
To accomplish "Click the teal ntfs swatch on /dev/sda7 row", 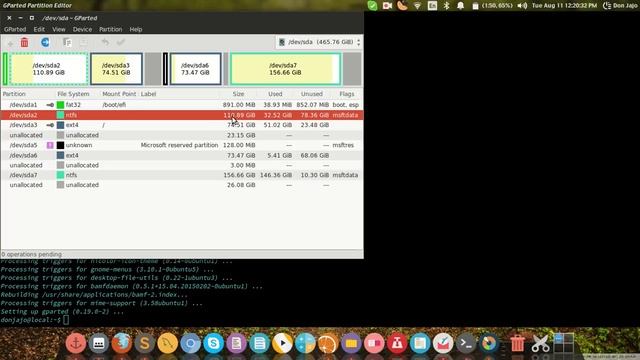I will [60, 175].
